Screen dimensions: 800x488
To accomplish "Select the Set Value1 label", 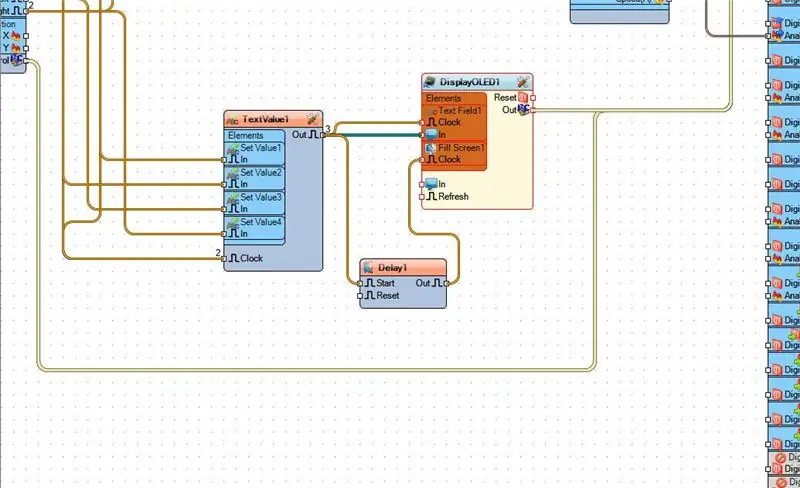I will tap(261, 148).
